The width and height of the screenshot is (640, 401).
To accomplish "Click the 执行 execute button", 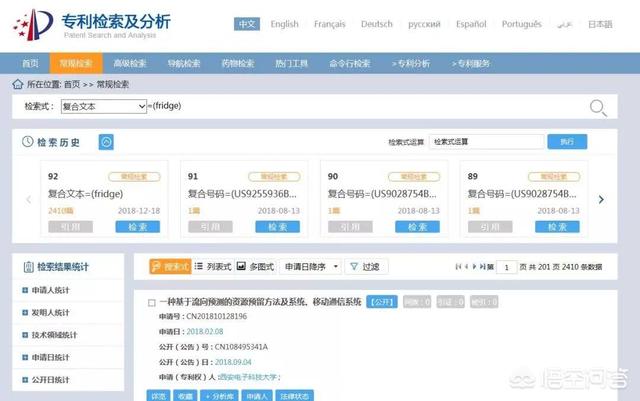I will tap(566, 142).
